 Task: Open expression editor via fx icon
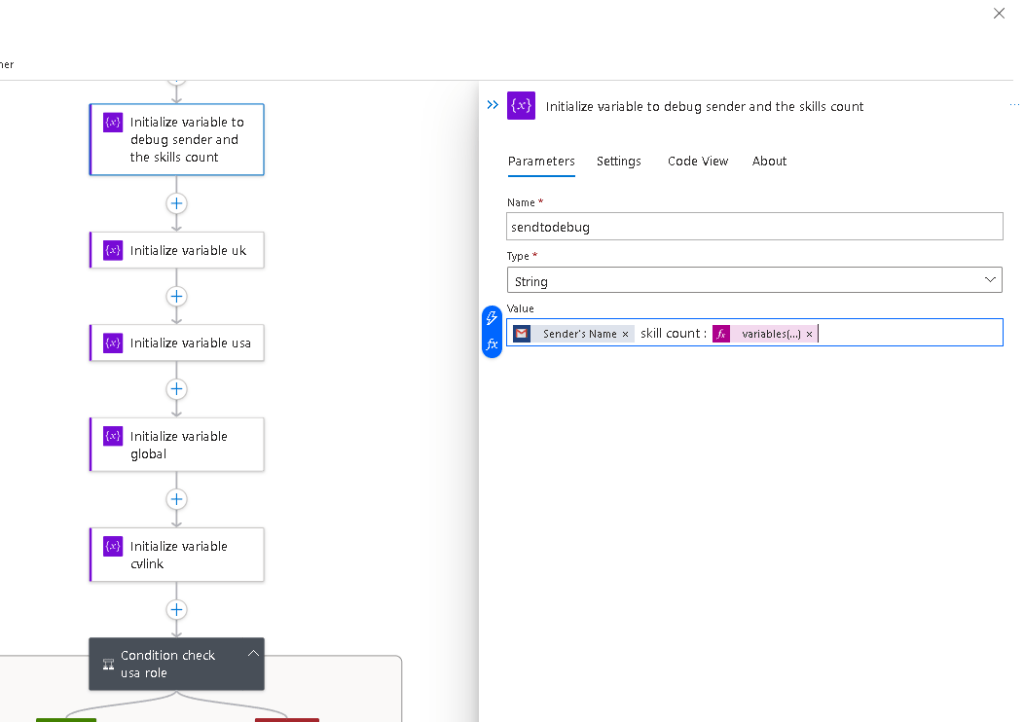pos(492,344)
